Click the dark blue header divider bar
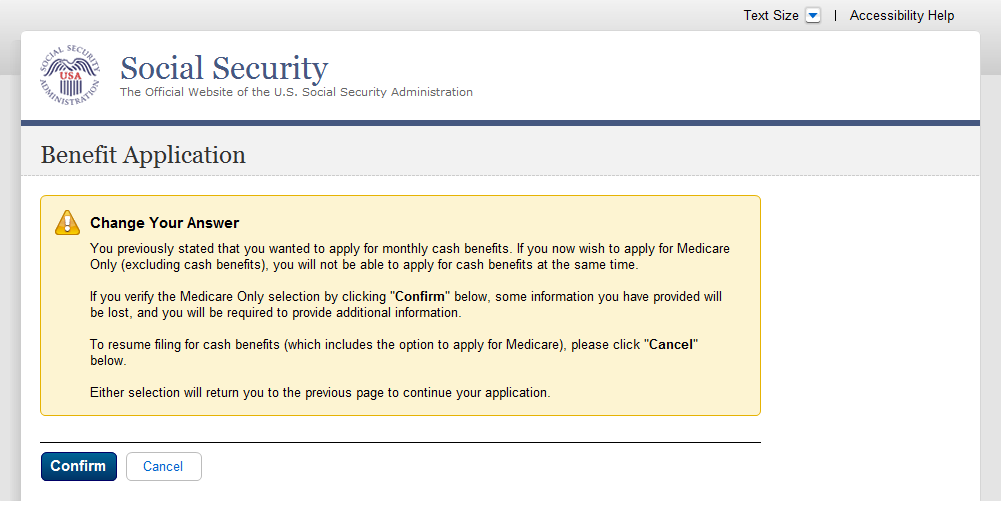 click(500, 123)
